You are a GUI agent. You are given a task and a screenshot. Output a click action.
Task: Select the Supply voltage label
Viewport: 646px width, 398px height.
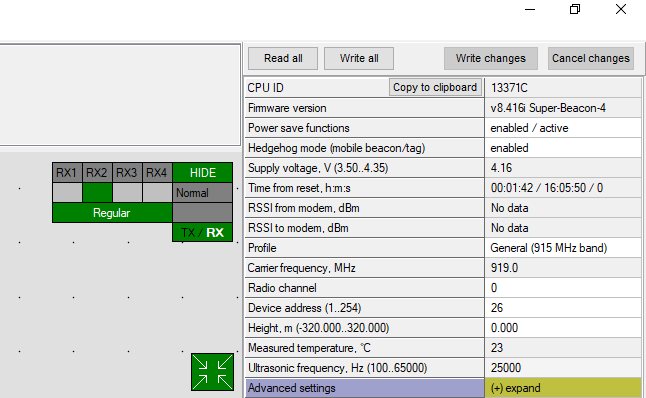pyautogui.click(x=318, y=168)
